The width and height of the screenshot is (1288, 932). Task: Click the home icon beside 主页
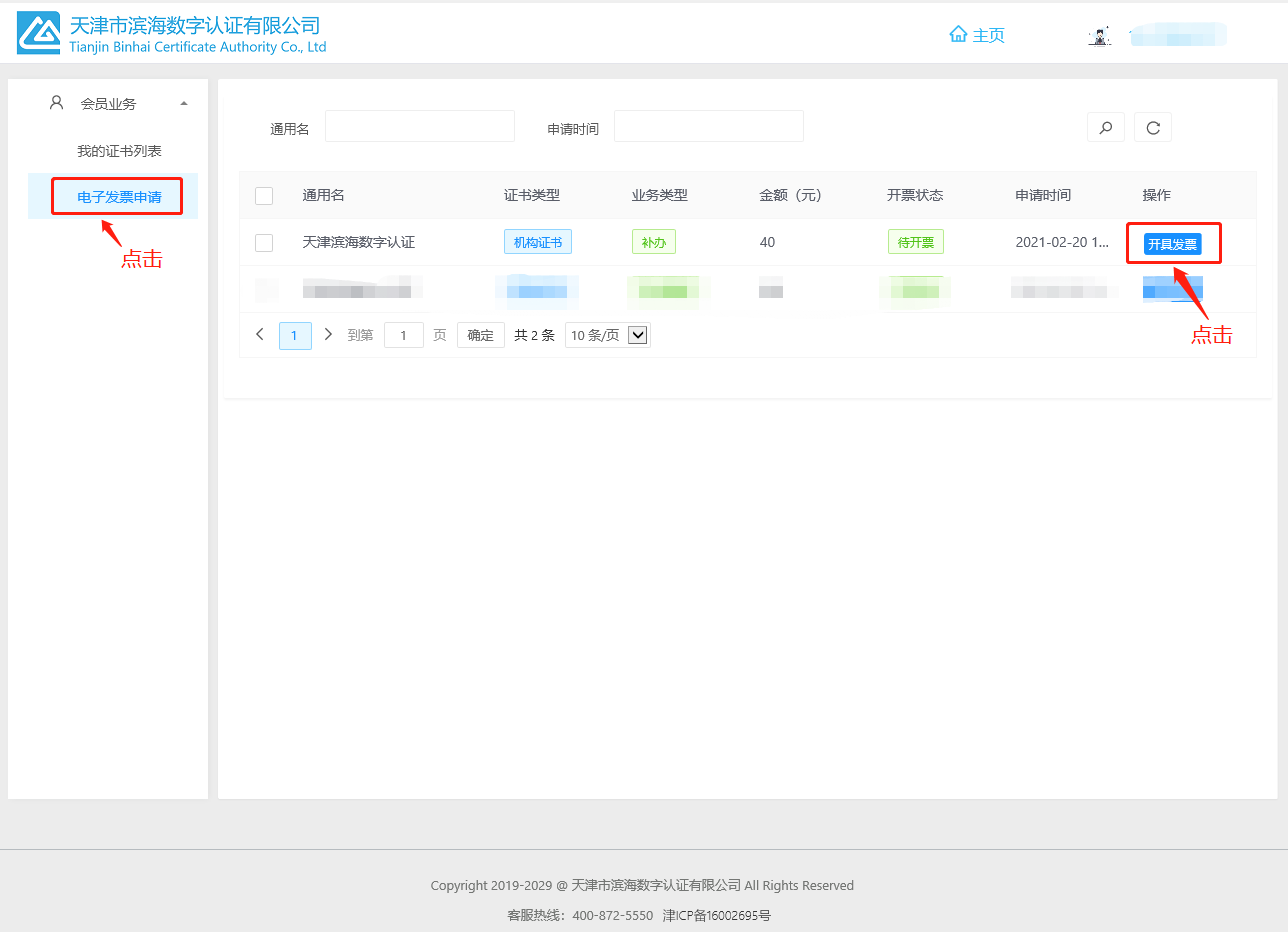(x=958, y=35)
